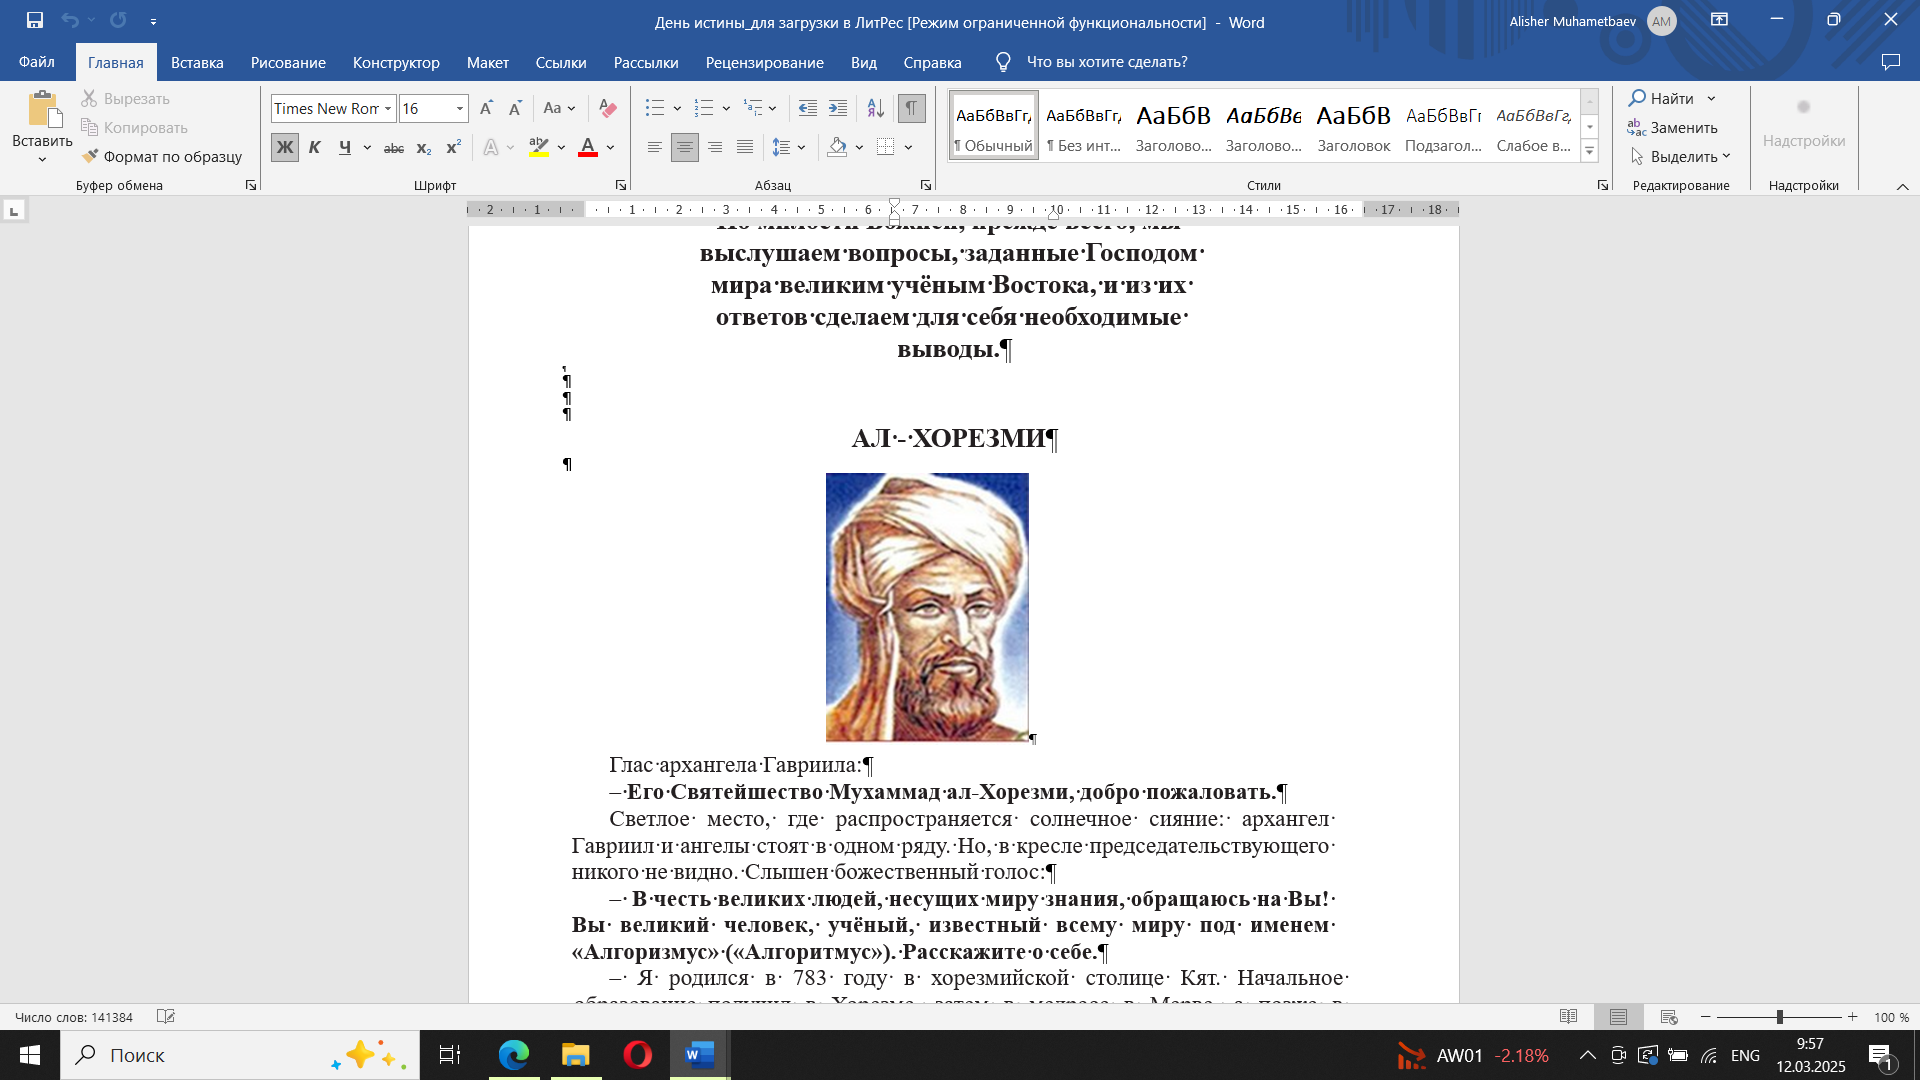This screenshot has width=1920, height=1080.
Task: Click the Save floppy disk icon
Action: click(x=35, y=20)
